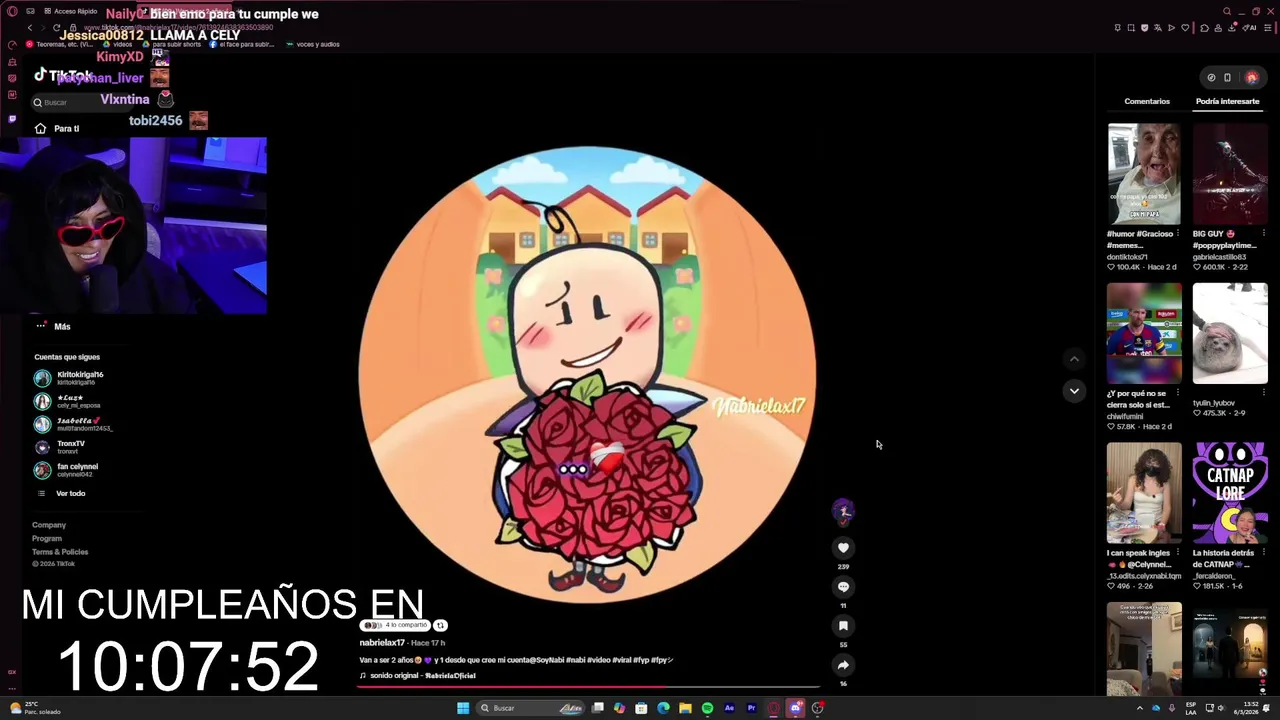Open the tyulin_lyubov seal video thumbnail
The image size is (1280, 720).
(1230, 333)
